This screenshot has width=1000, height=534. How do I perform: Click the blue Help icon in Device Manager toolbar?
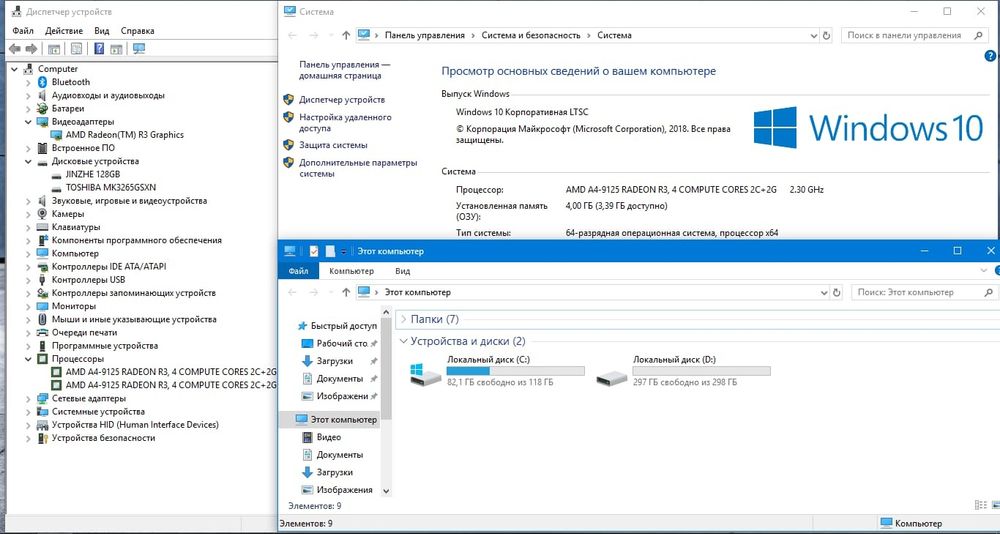99,48
